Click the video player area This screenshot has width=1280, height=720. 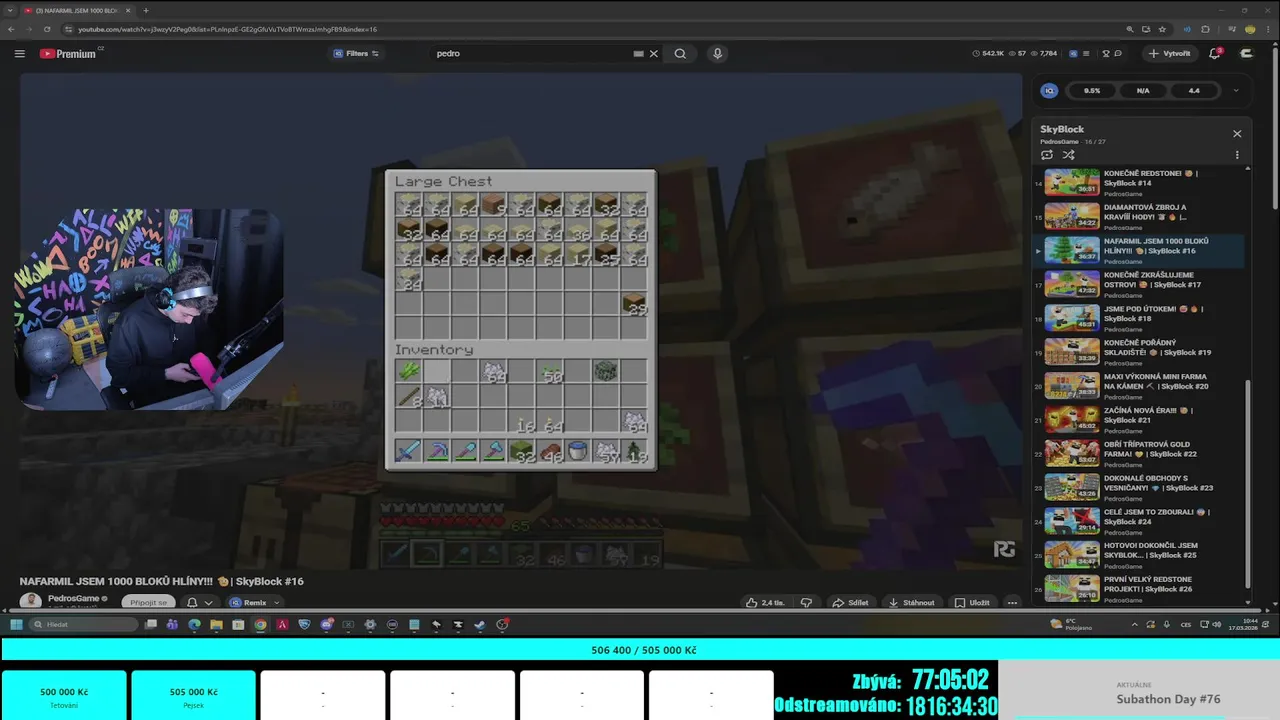coord(520,320)
